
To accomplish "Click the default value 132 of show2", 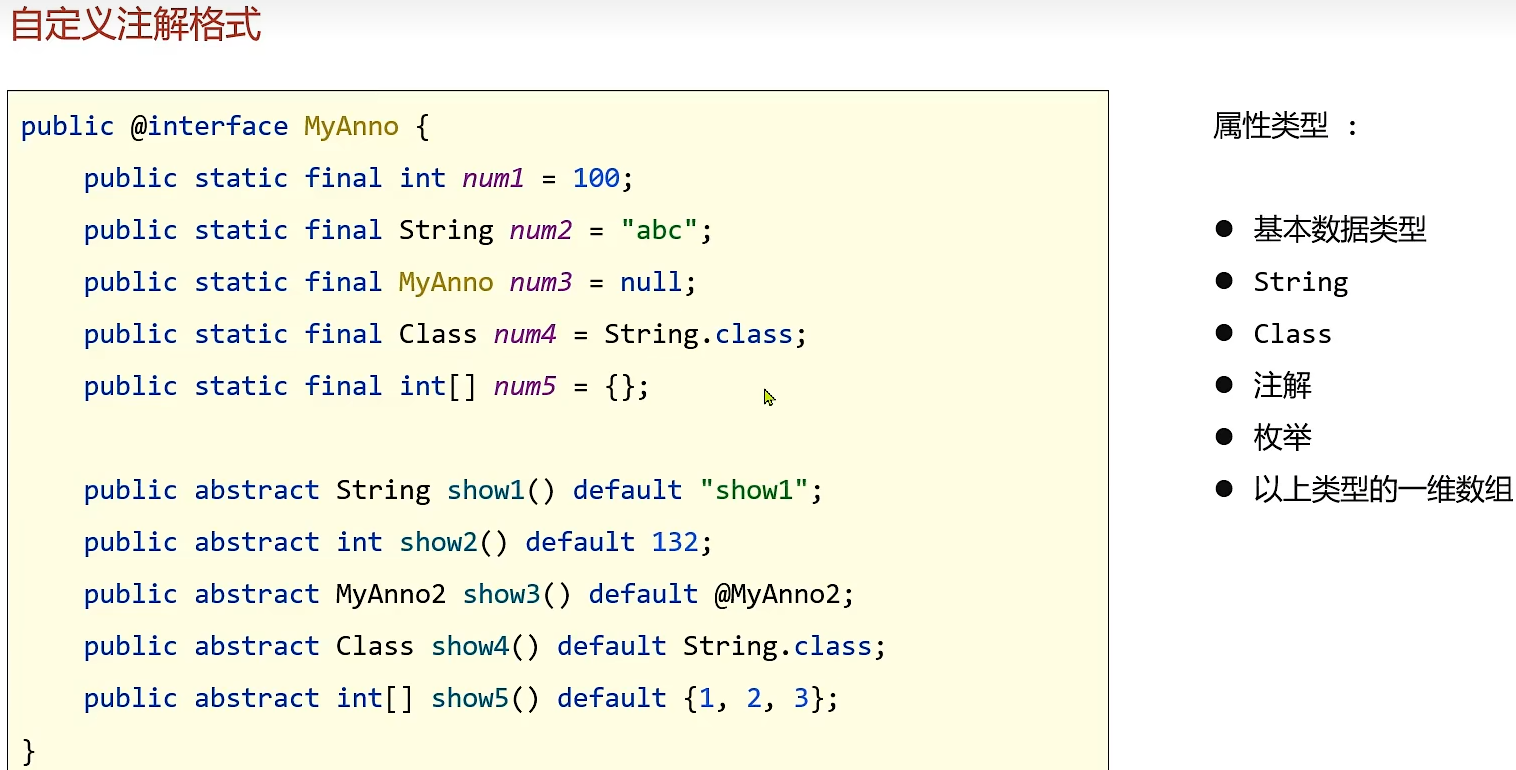I will [x=674, y=542].
